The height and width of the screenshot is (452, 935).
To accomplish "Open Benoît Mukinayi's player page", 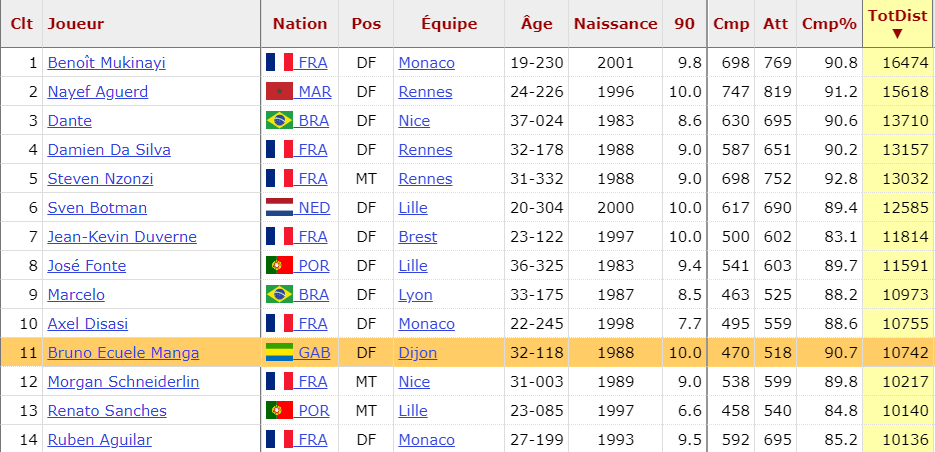I will pos(107,63).
